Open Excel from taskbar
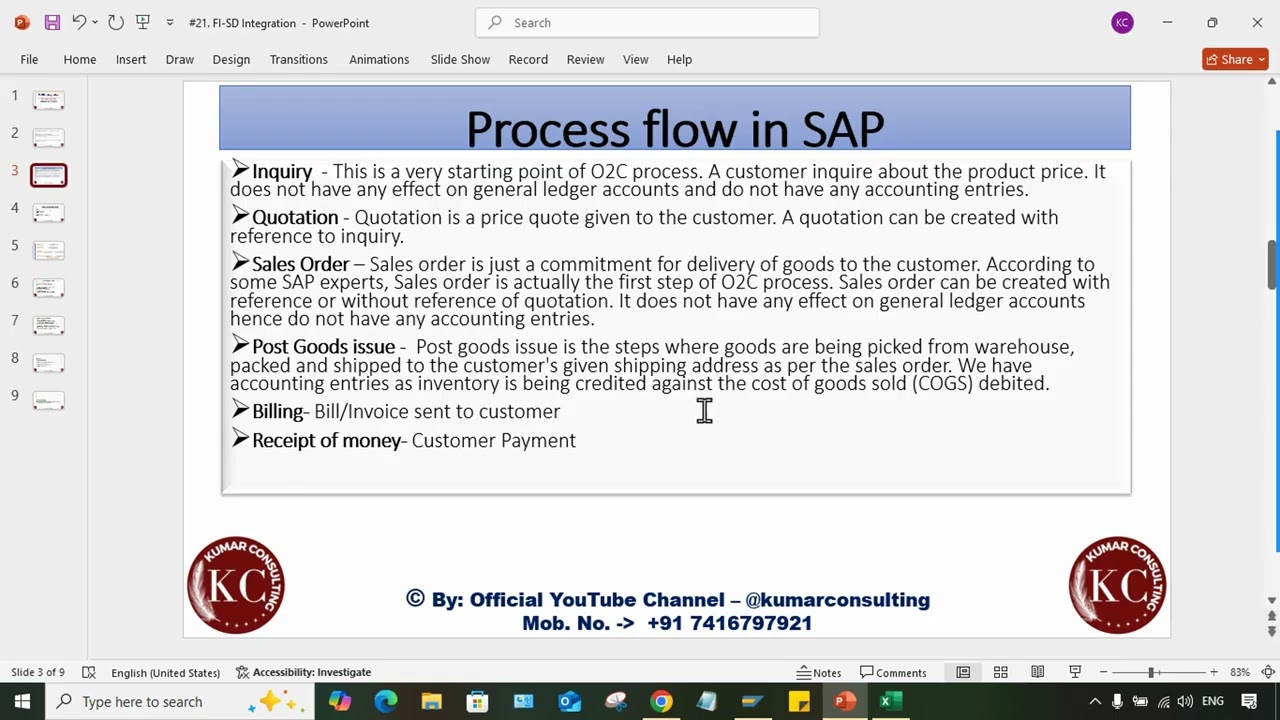1280x720 pixels. coord(891,701)
